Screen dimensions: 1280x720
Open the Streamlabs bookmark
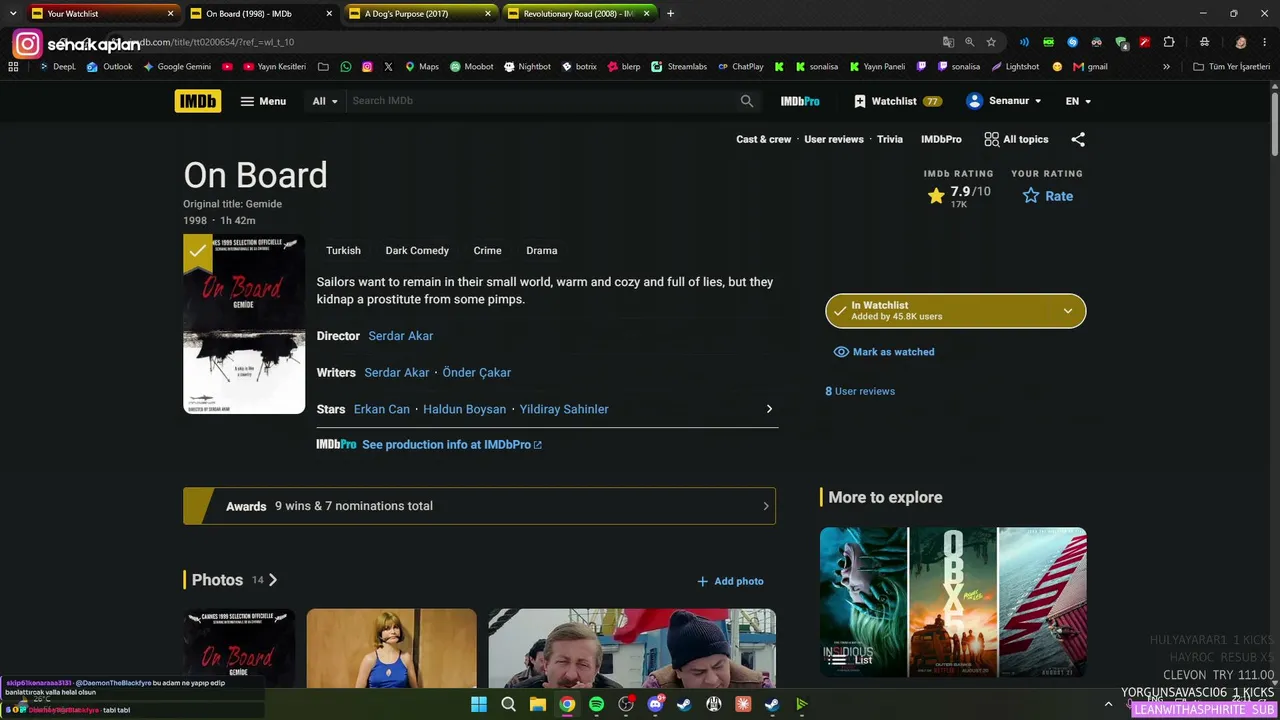679,67
